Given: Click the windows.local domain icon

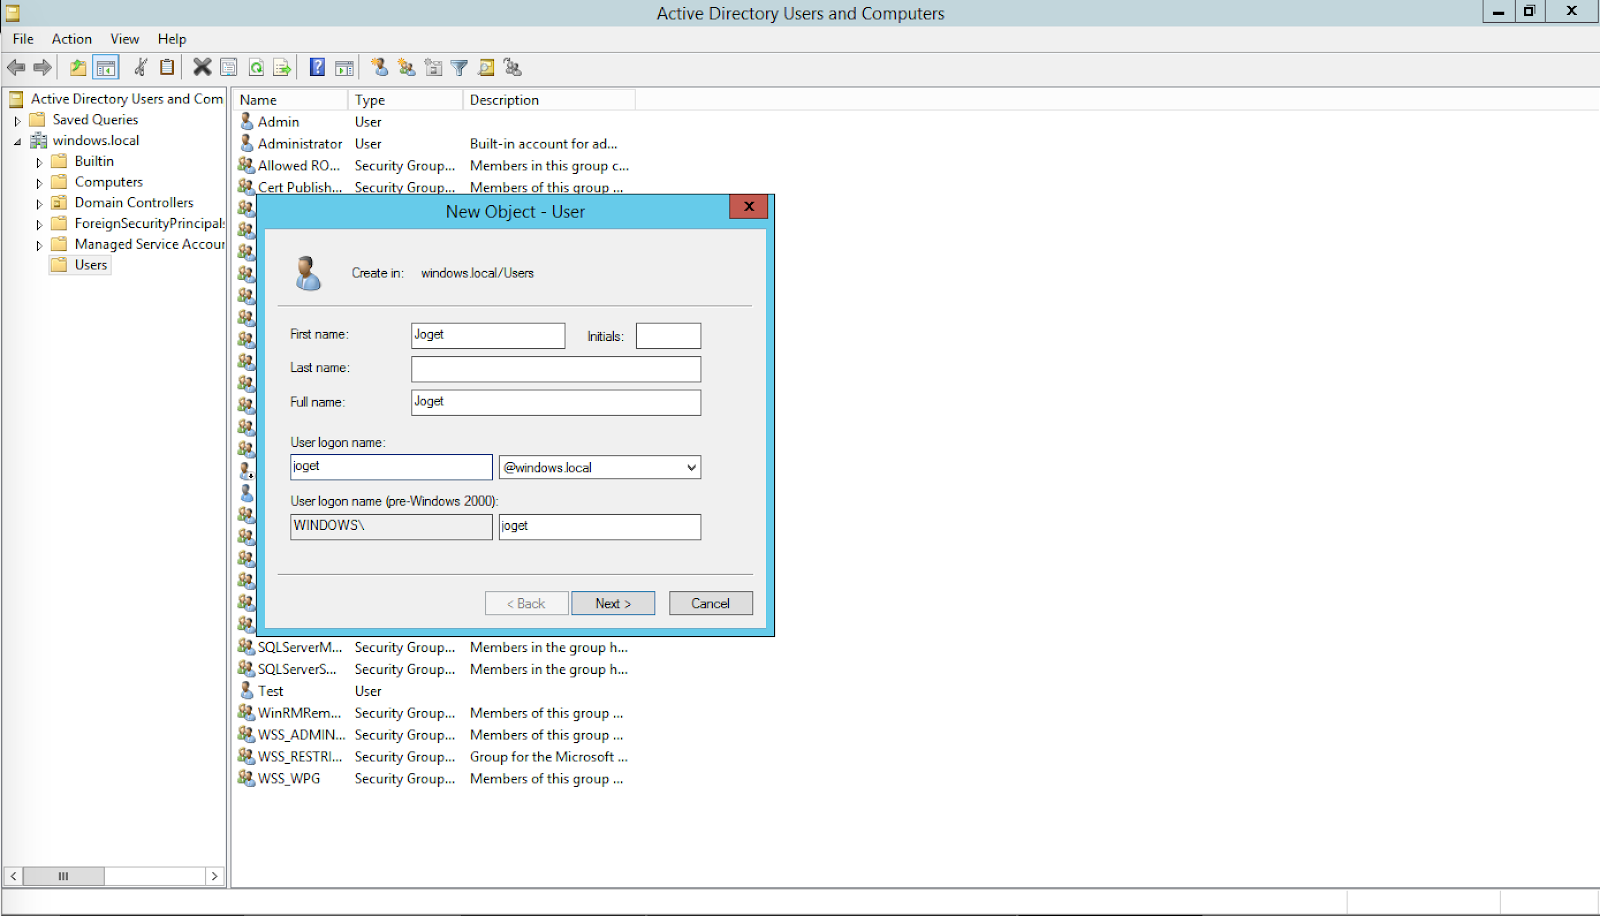Looking at the screenshot, I should pos(38,140).
